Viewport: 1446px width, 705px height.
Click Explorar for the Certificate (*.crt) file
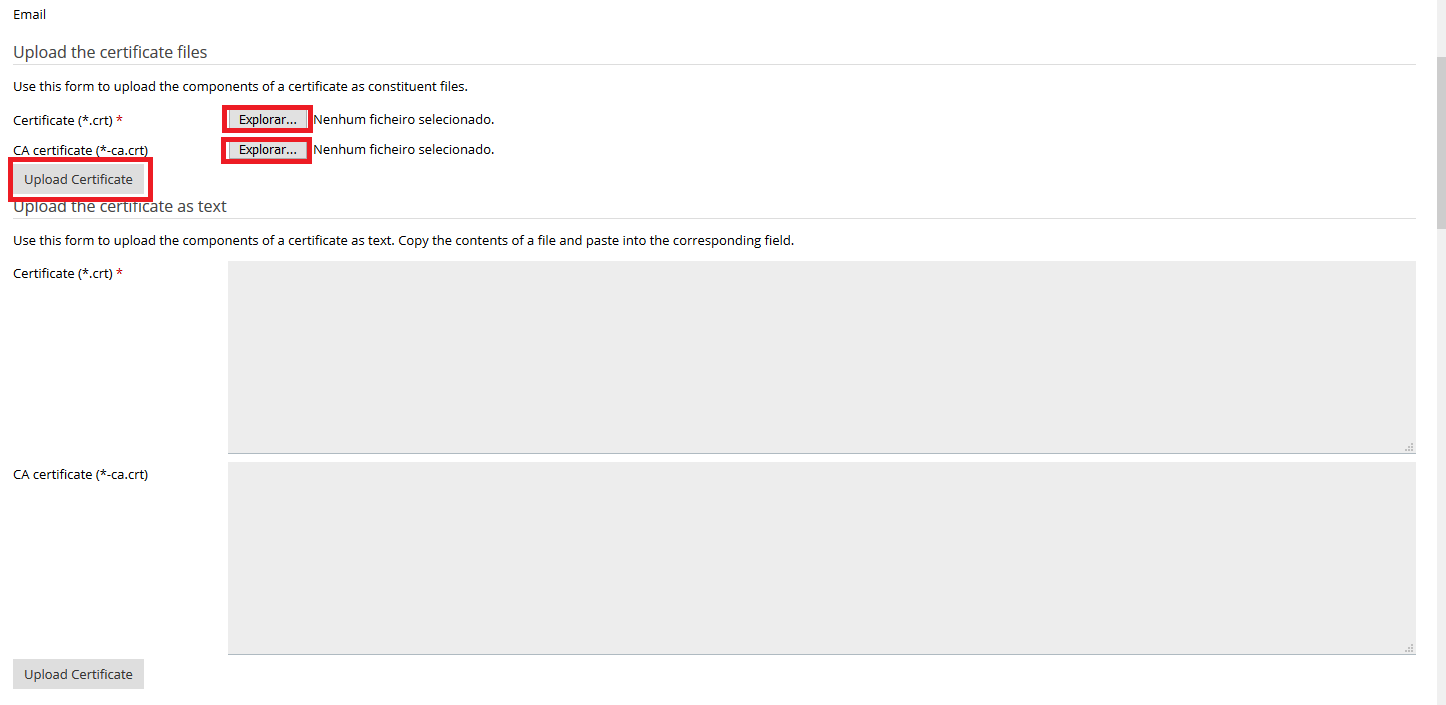pyautogui.click(x=267, y=119)
